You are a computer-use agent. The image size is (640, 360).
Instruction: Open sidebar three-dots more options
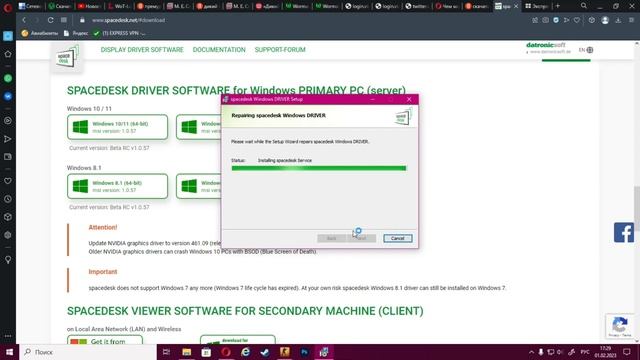click(x=8, y=336)
